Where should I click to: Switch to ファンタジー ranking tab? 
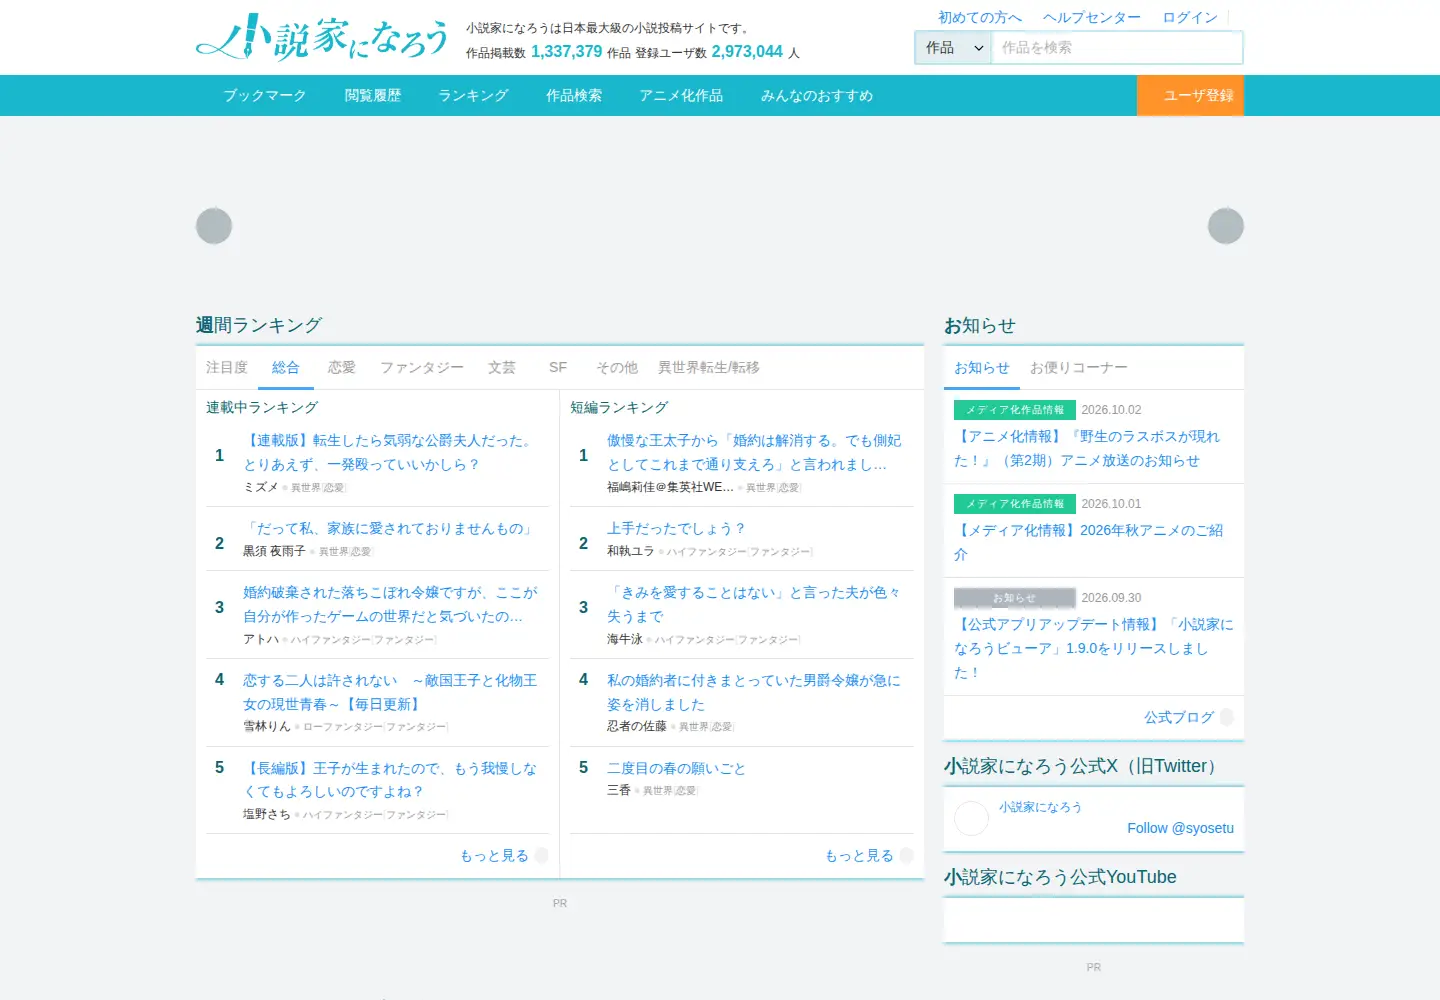point(422,367)
